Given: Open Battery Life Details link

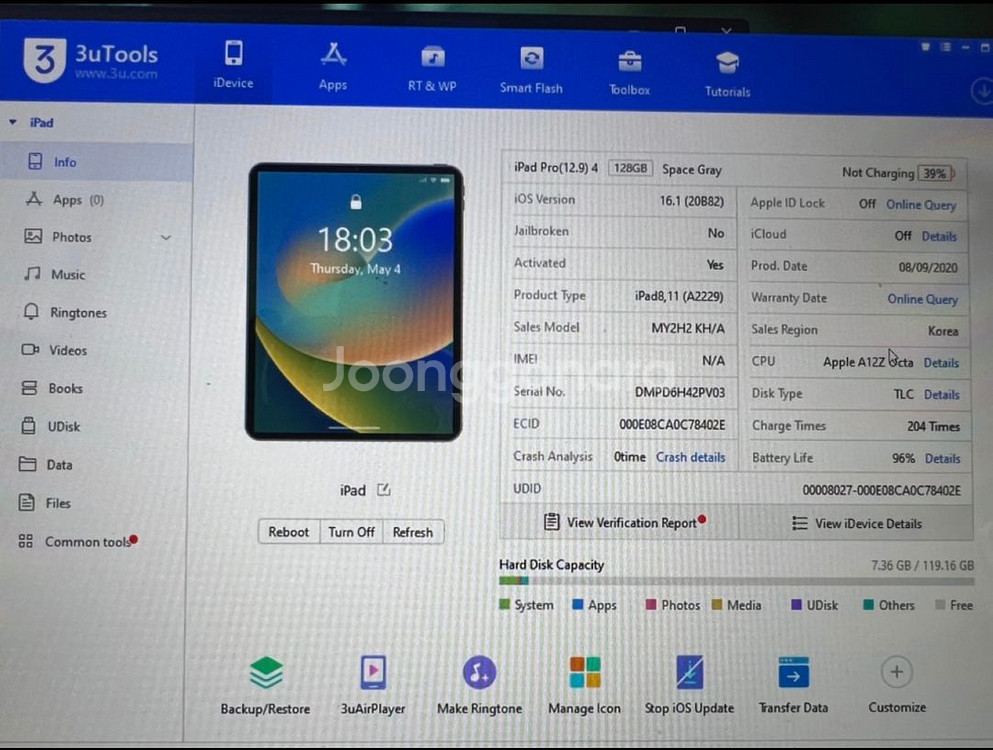Looking at the screenshot, I should [x=942, y=459].
